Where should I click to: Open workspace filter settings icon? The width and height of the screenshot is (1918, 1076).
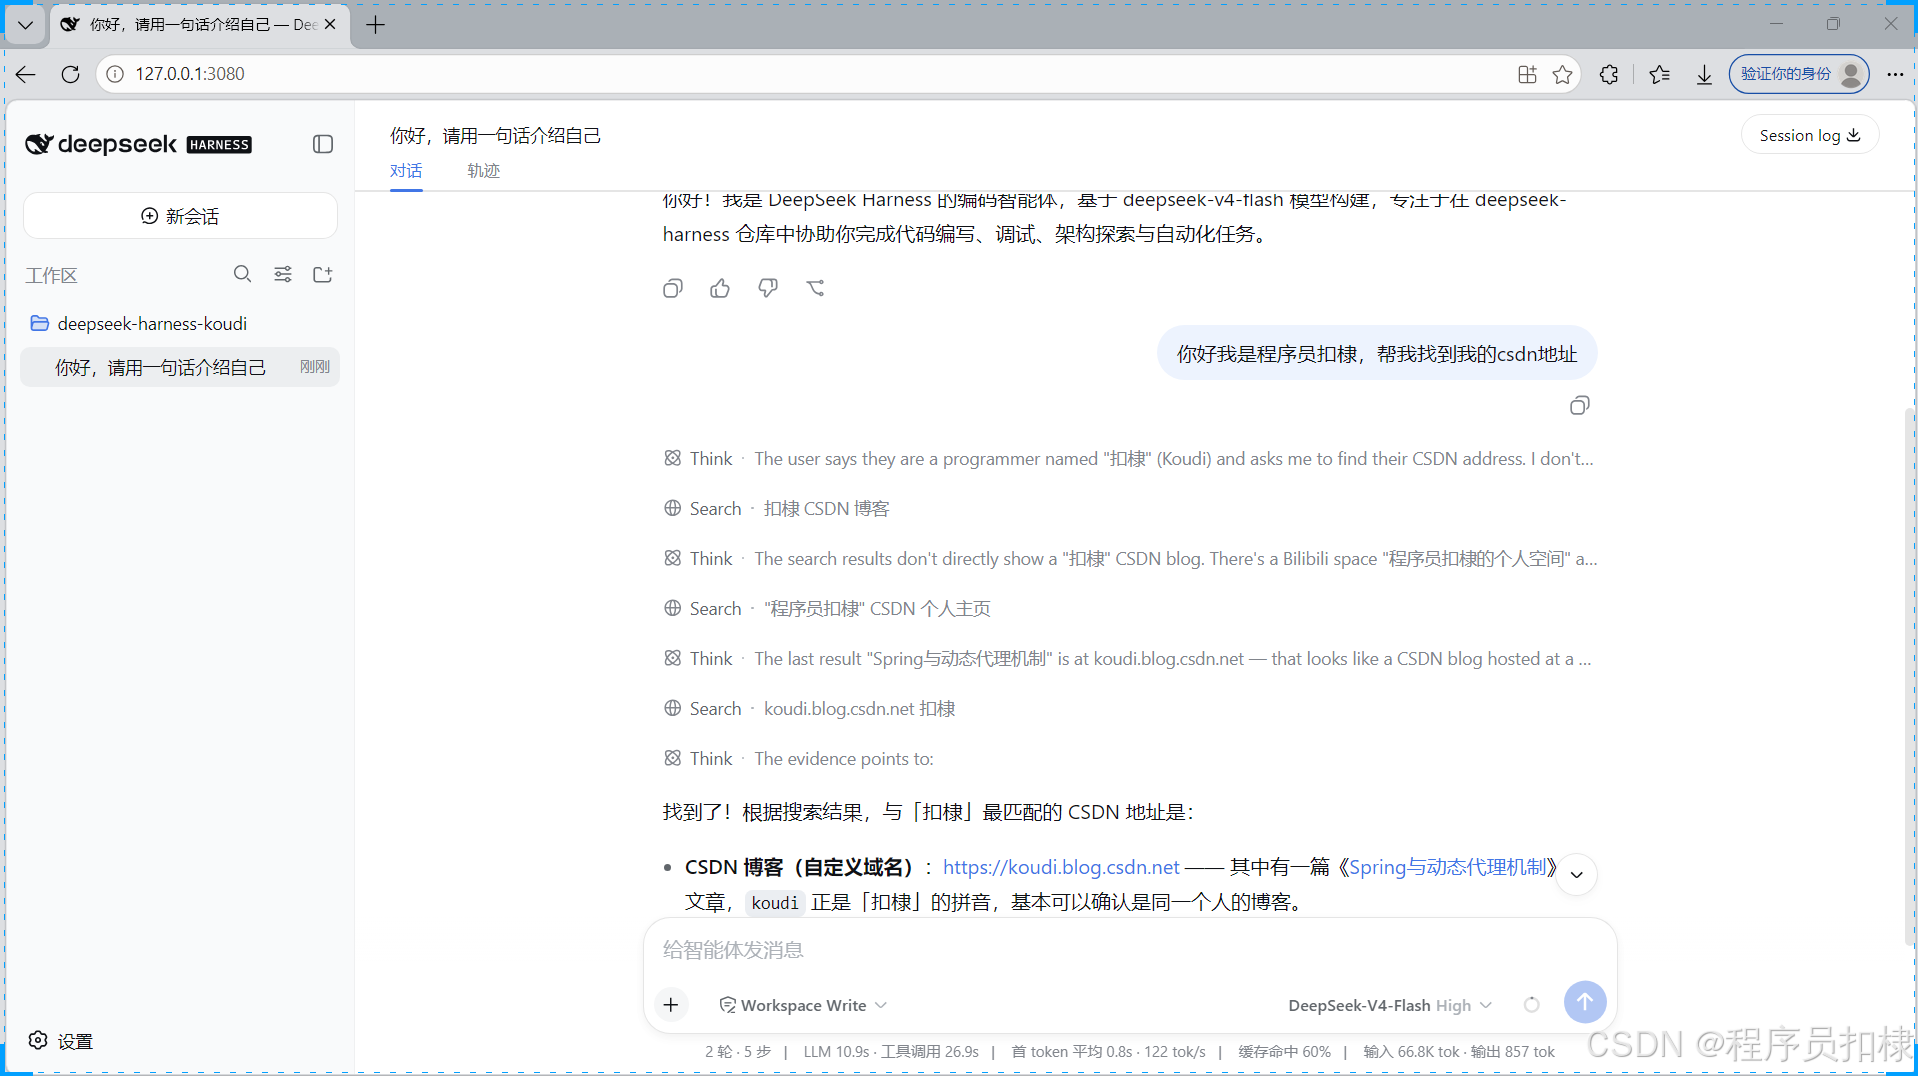pos(283,274)
